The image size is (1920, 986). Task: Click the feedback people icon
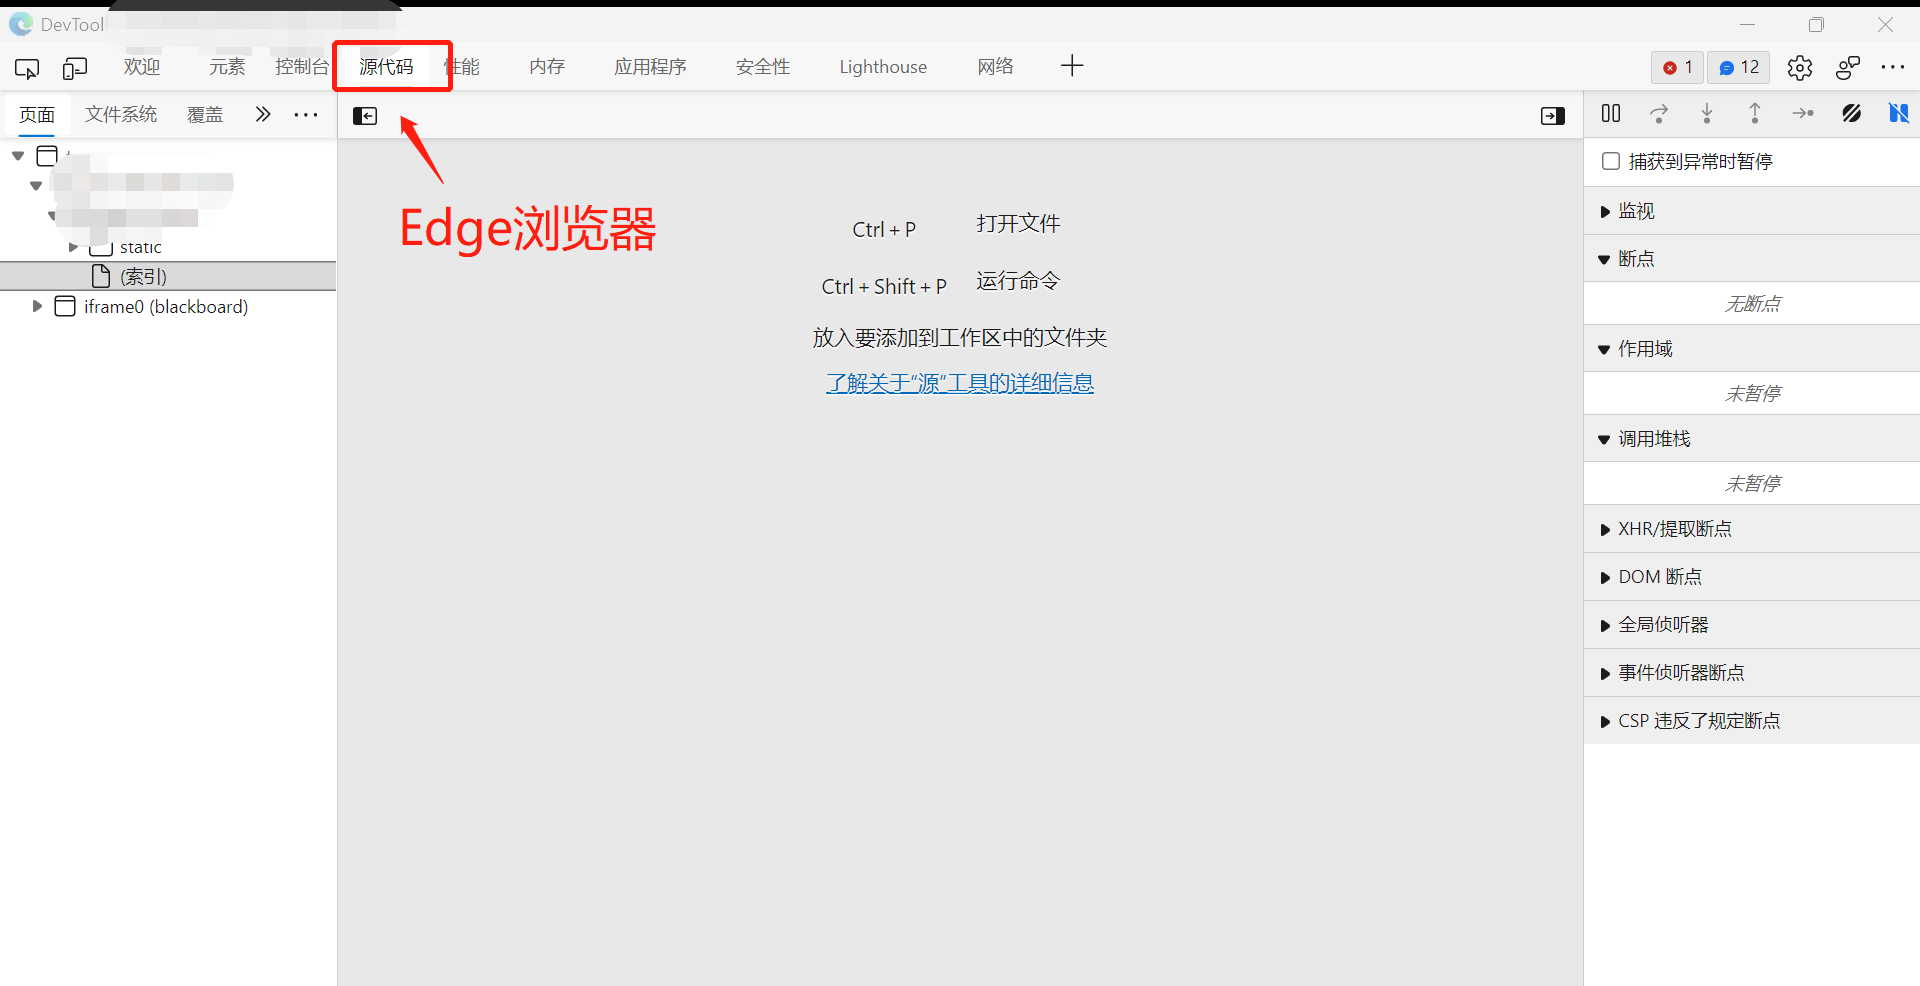pyautogui.click(x=1848, y=67)
